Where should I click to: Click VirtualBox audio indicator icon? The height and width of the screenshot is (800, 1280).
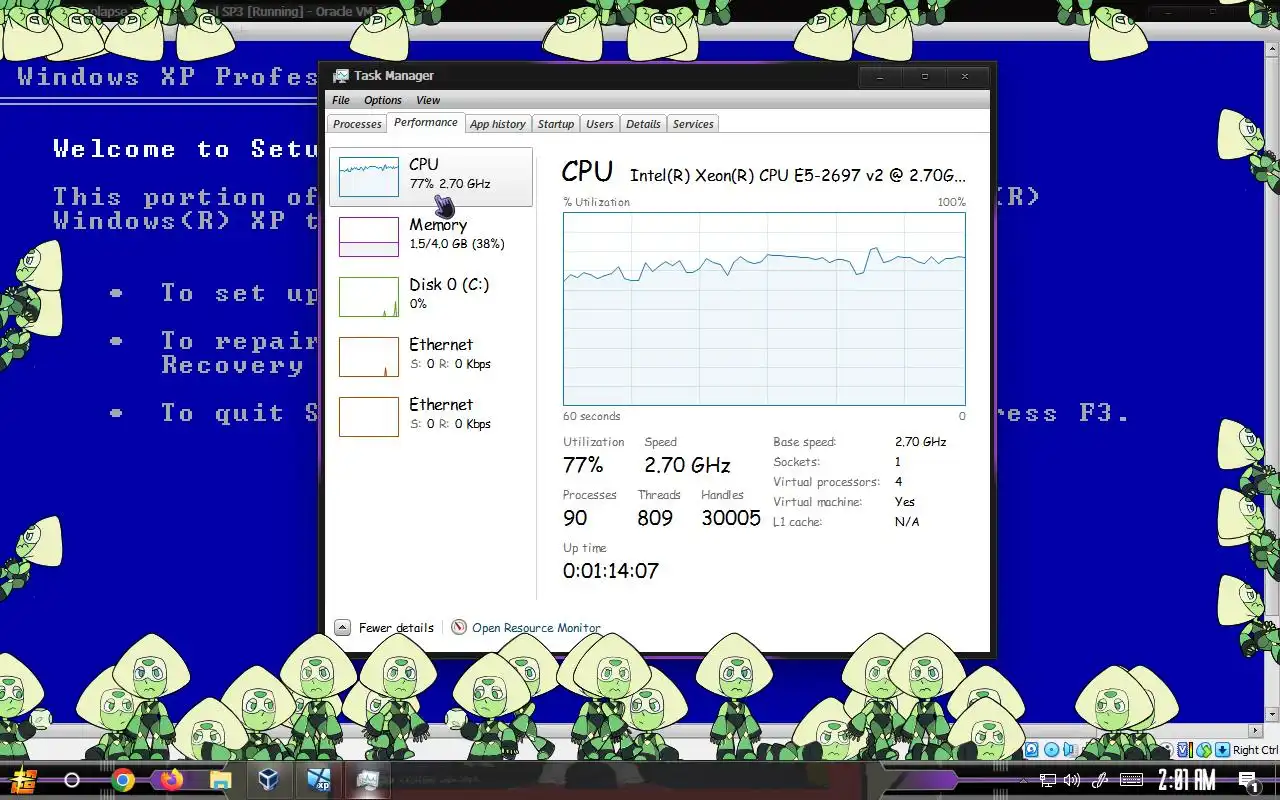pyautogui.click(x=1070, y=750)
